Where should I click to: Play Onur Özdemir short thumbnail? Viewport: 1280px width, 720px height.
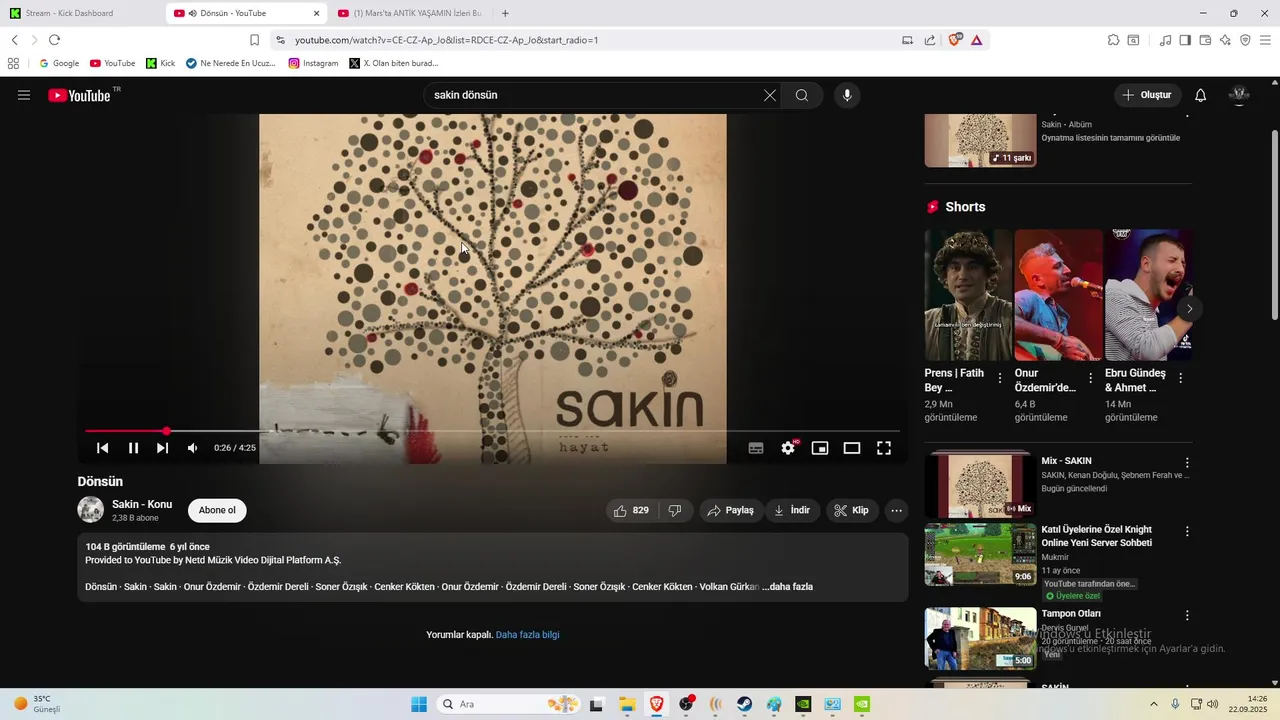[x=1058, y=295]
